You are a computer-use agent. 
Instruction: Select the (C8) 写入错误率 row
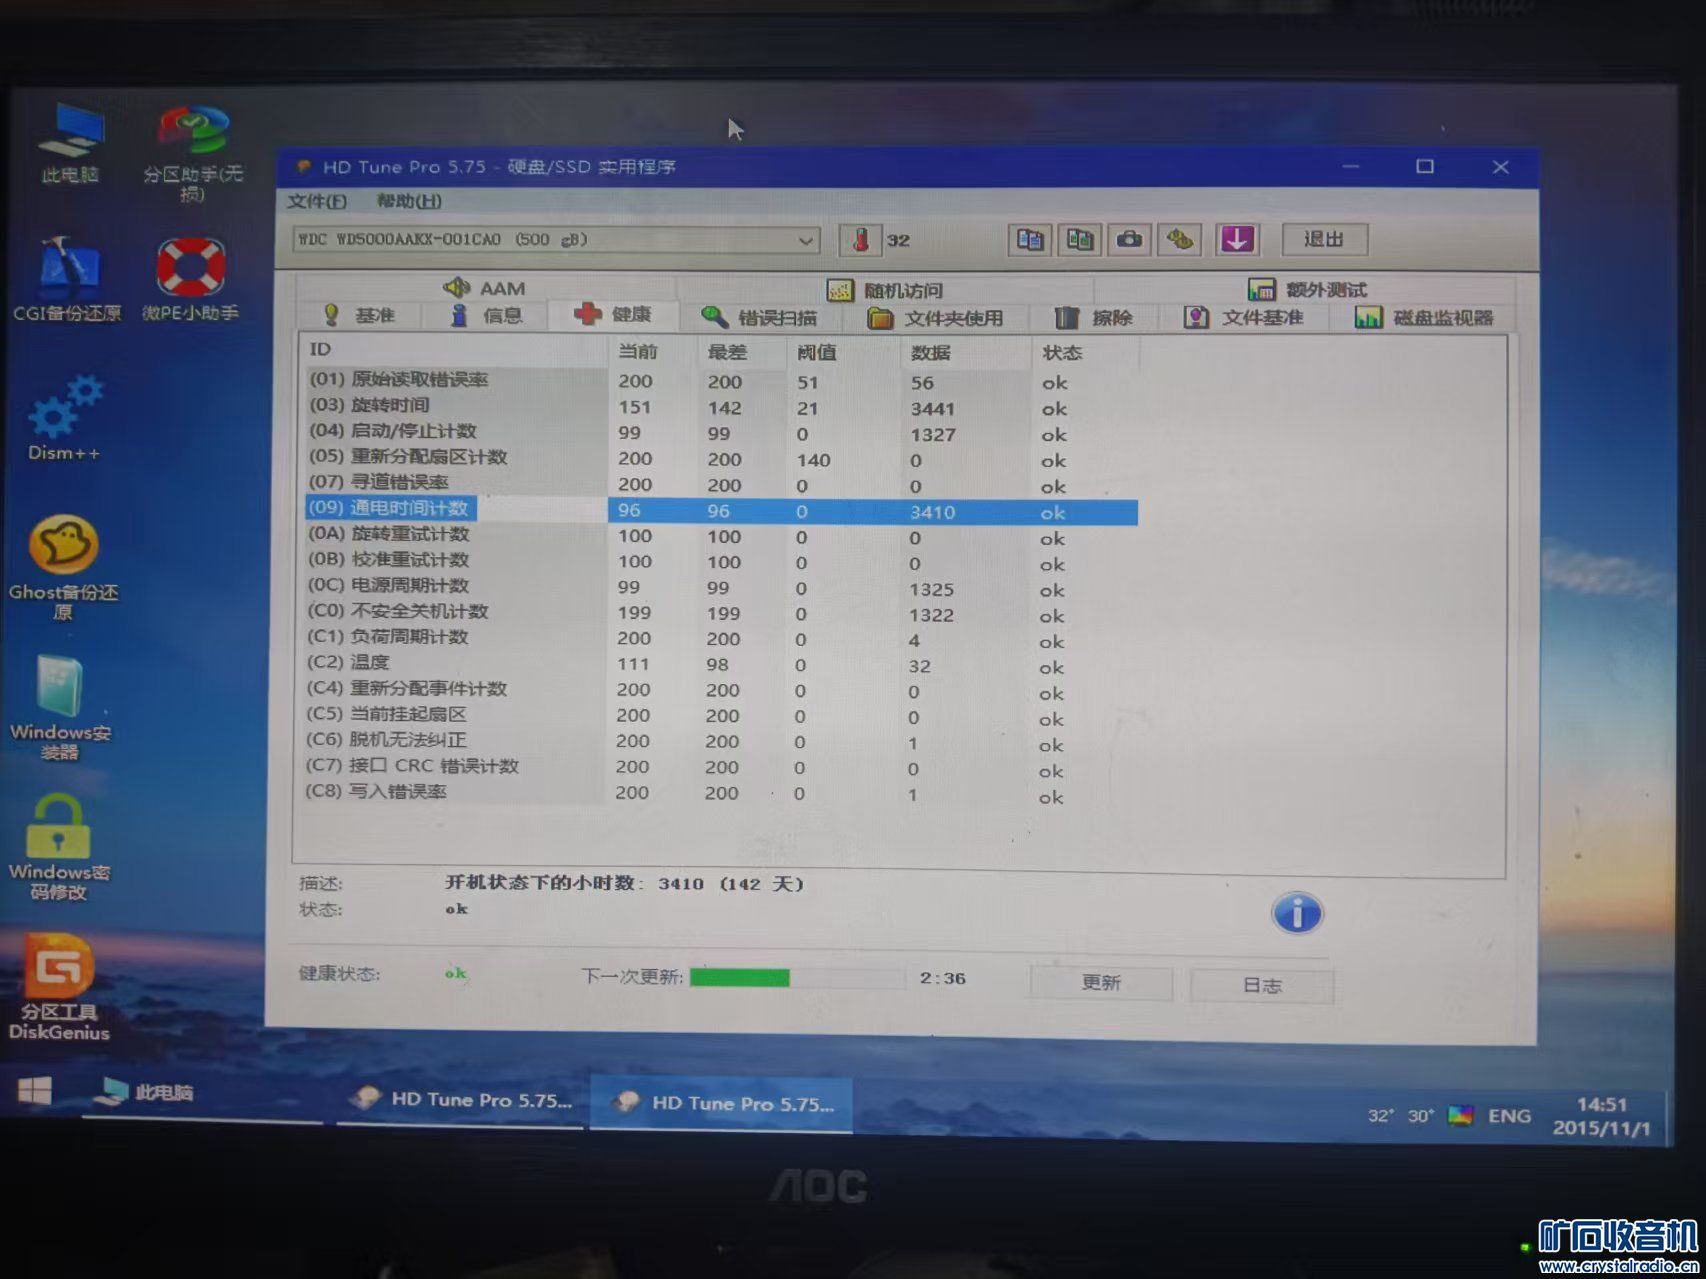[x=720, y=794]
